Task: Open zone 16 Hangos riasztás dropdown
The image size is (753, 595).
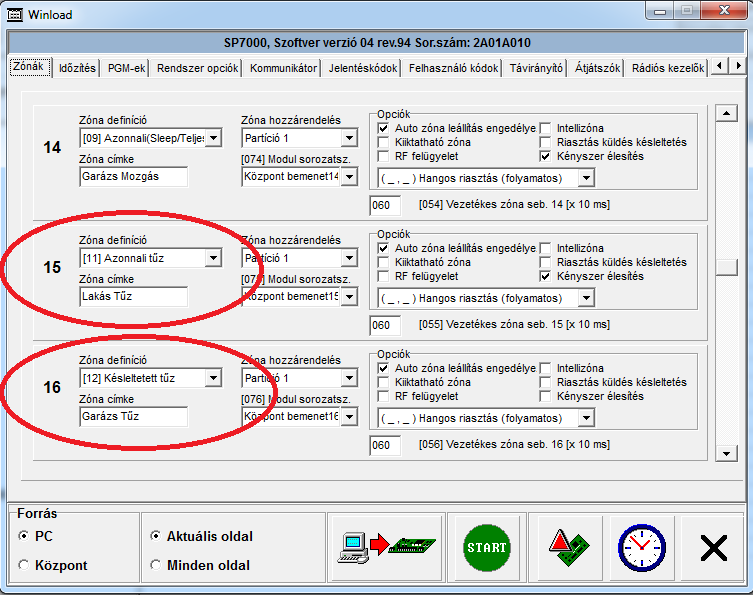Action: click(586, 418)
